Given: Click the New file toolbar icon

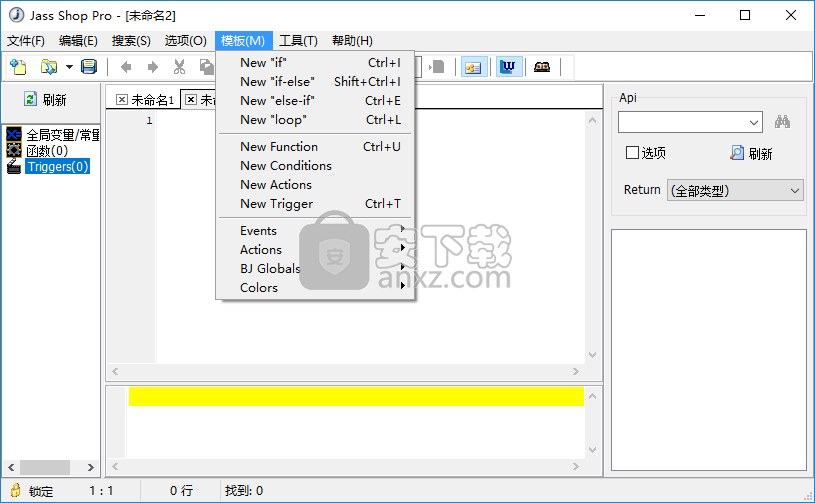Looking at the screenshot, I should (19, 67).
